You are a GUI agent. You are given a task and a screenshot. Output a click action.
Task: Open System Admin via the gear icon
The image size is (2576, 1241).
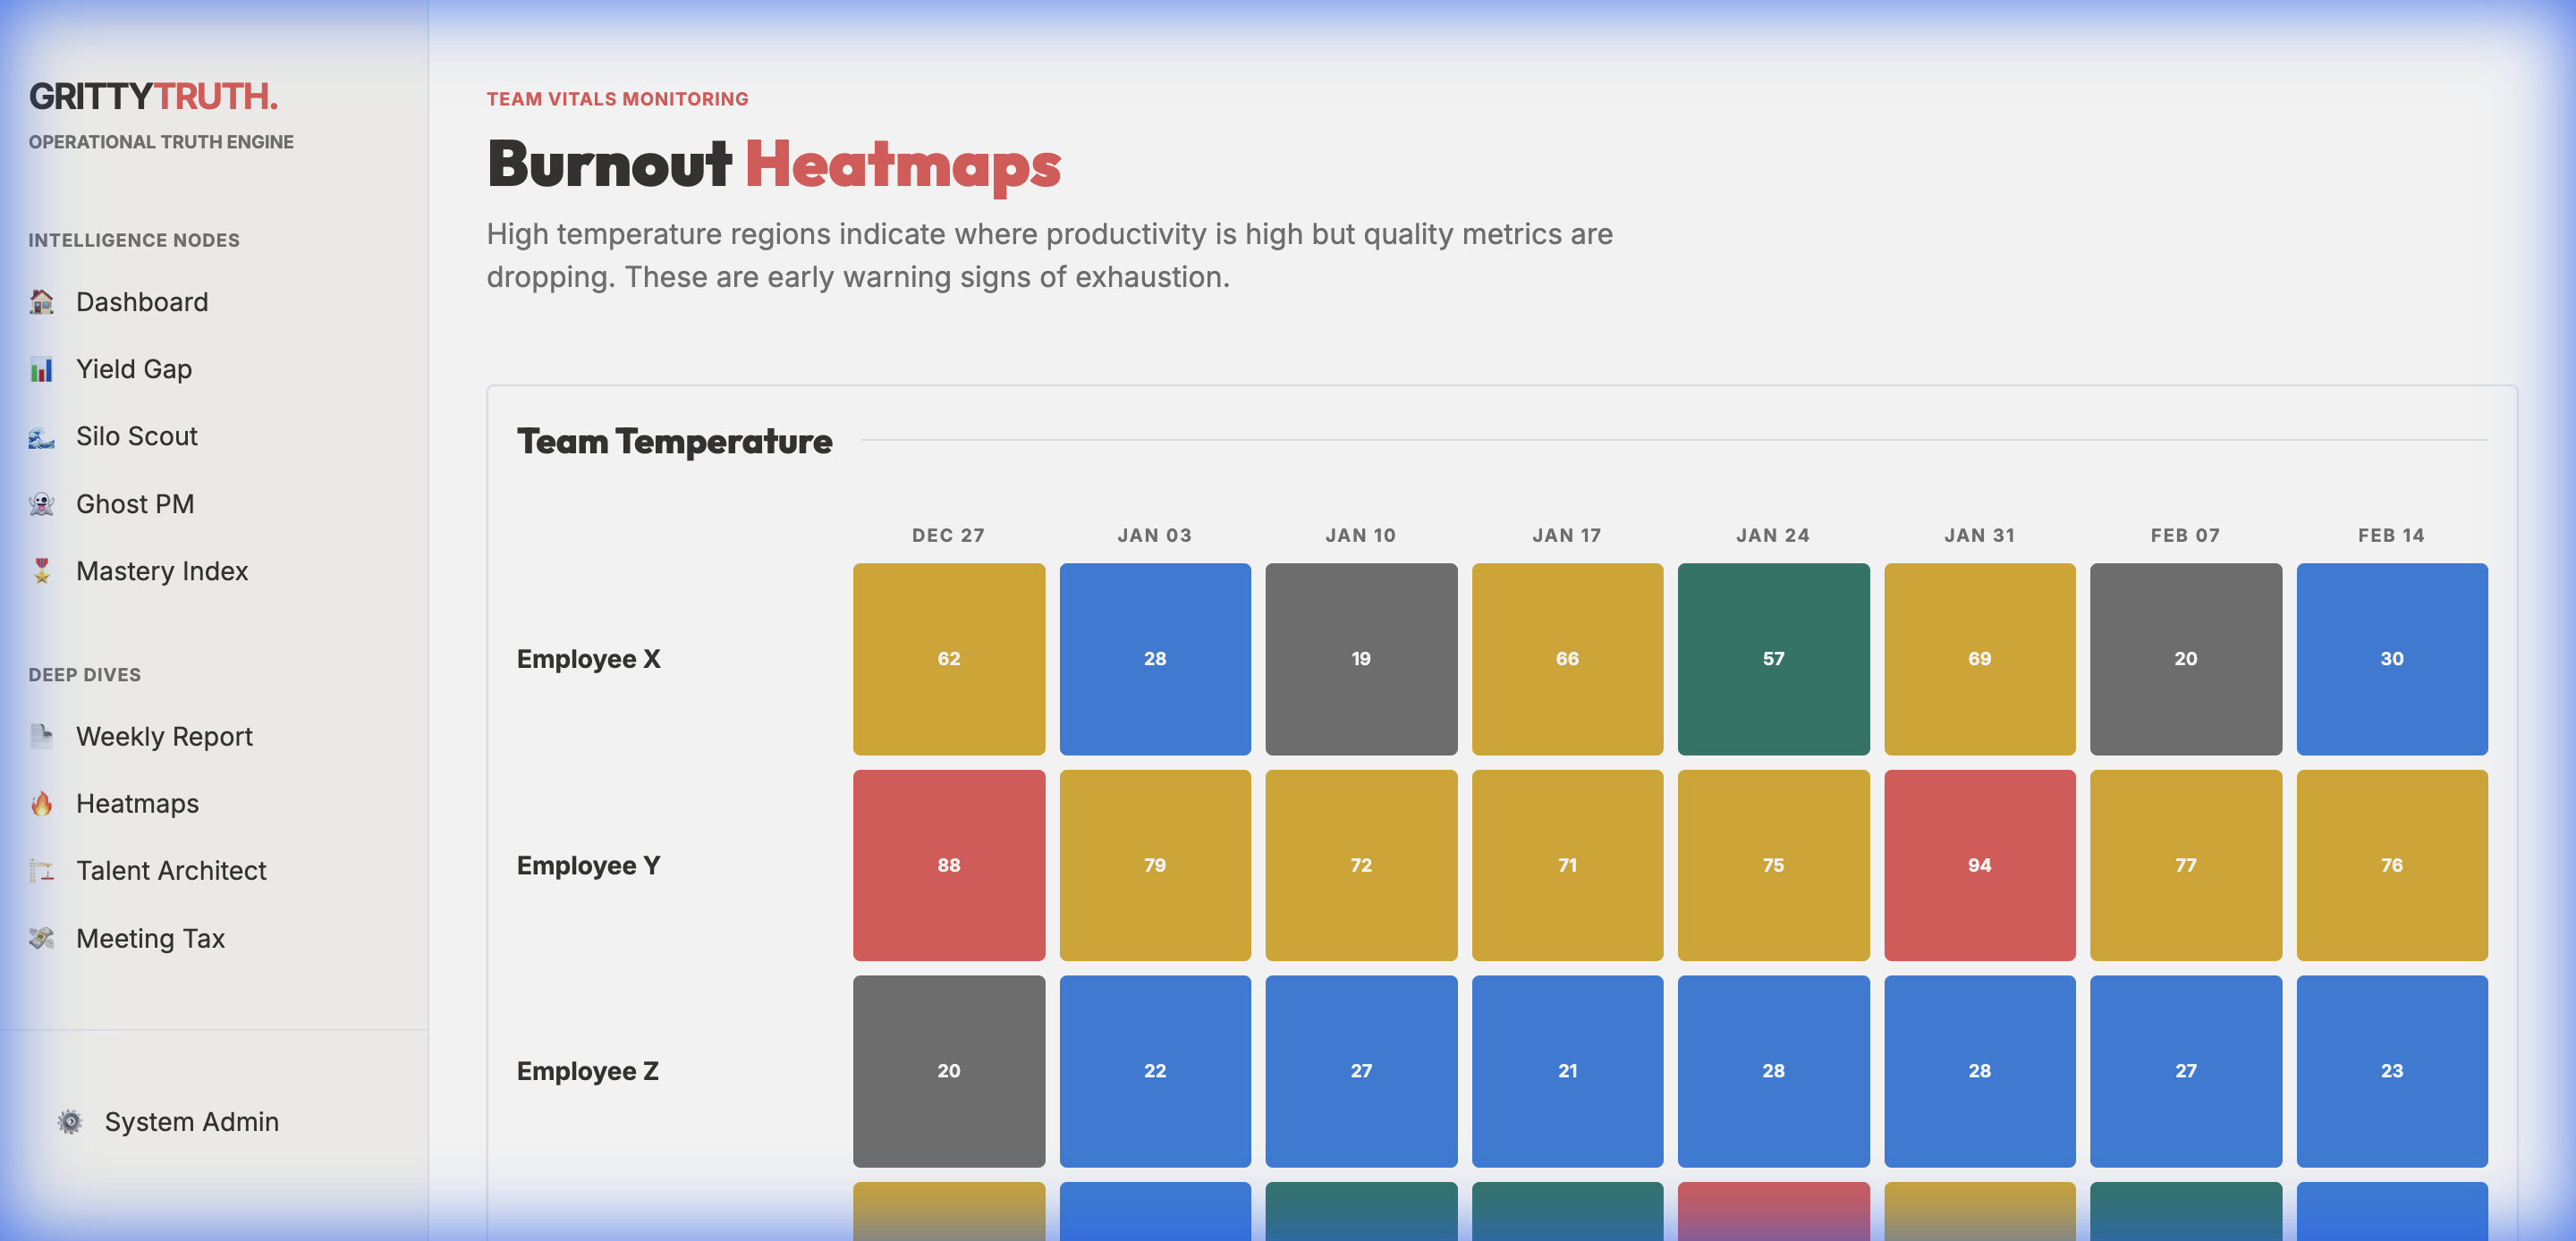(x=68, y=1121)
